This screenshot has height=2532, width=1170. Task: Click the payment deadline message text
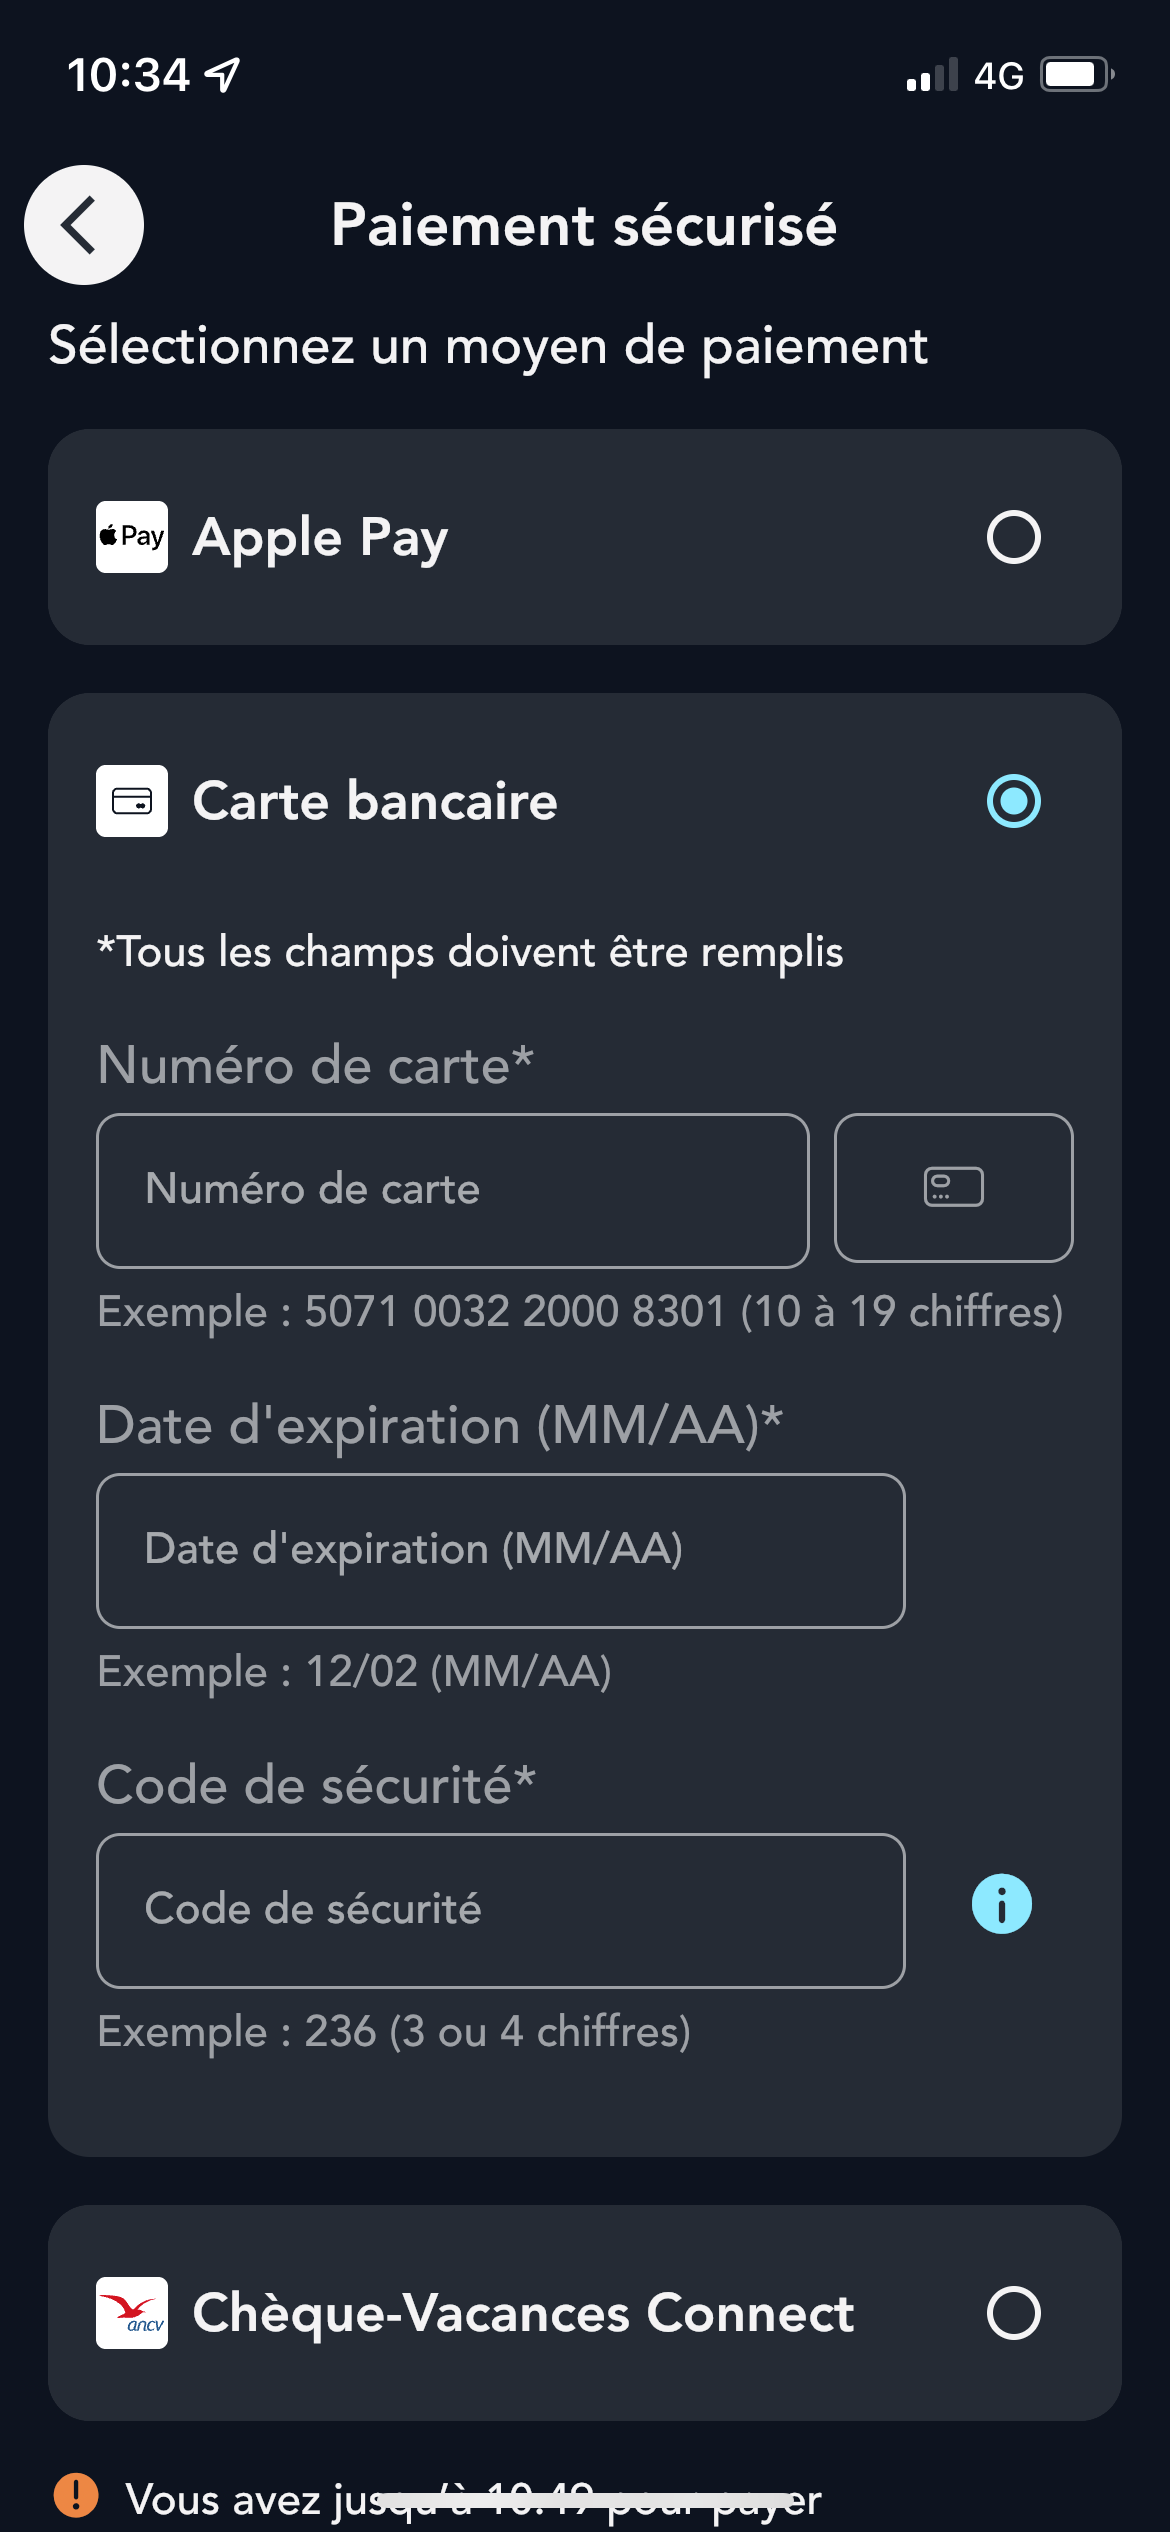click(470, 2497)
